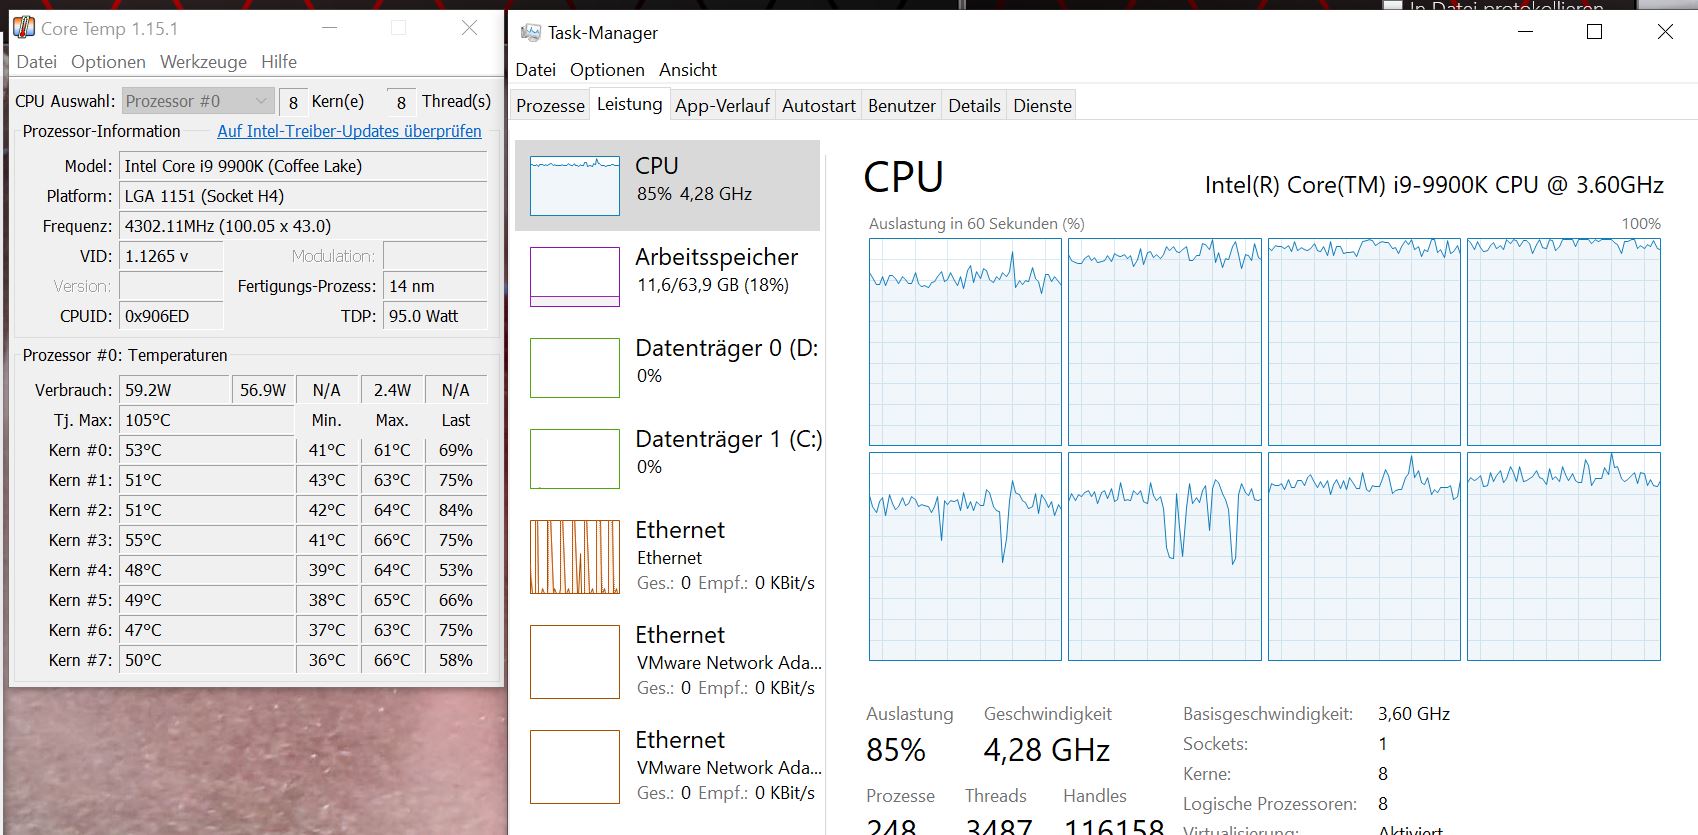Click the Tj. Max temperature field
Screen dimensions: 1698x835
206,419
